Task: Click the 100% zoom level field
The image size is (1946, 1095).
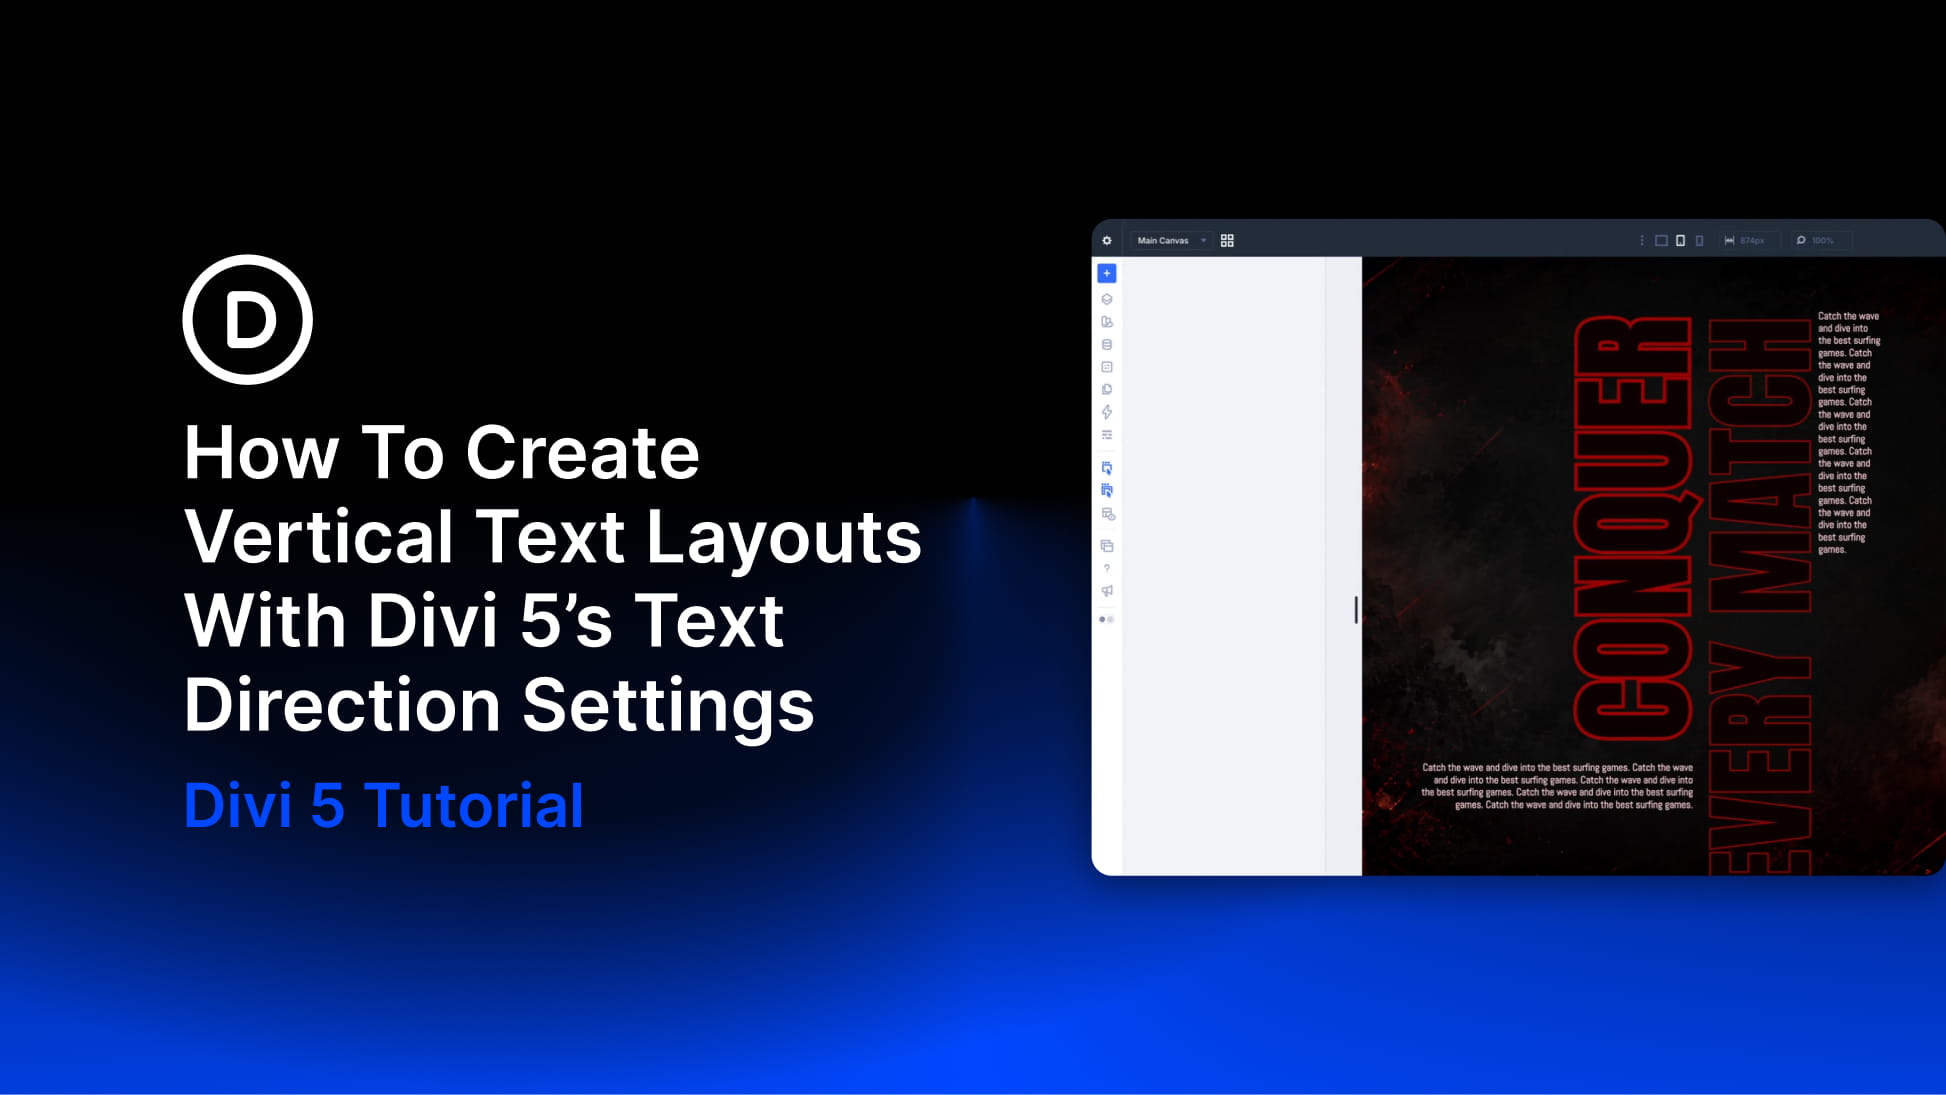Action: 1821,240
